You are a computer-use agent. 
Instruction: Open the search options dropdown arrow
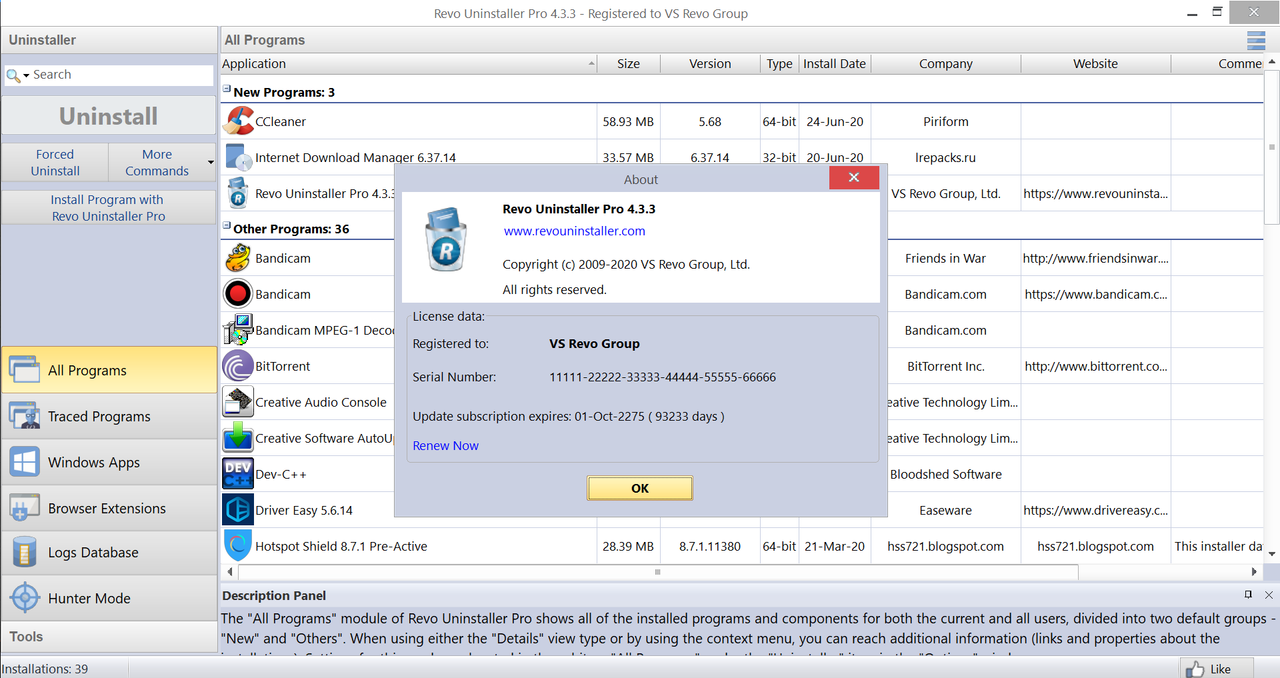pos(27,75)
